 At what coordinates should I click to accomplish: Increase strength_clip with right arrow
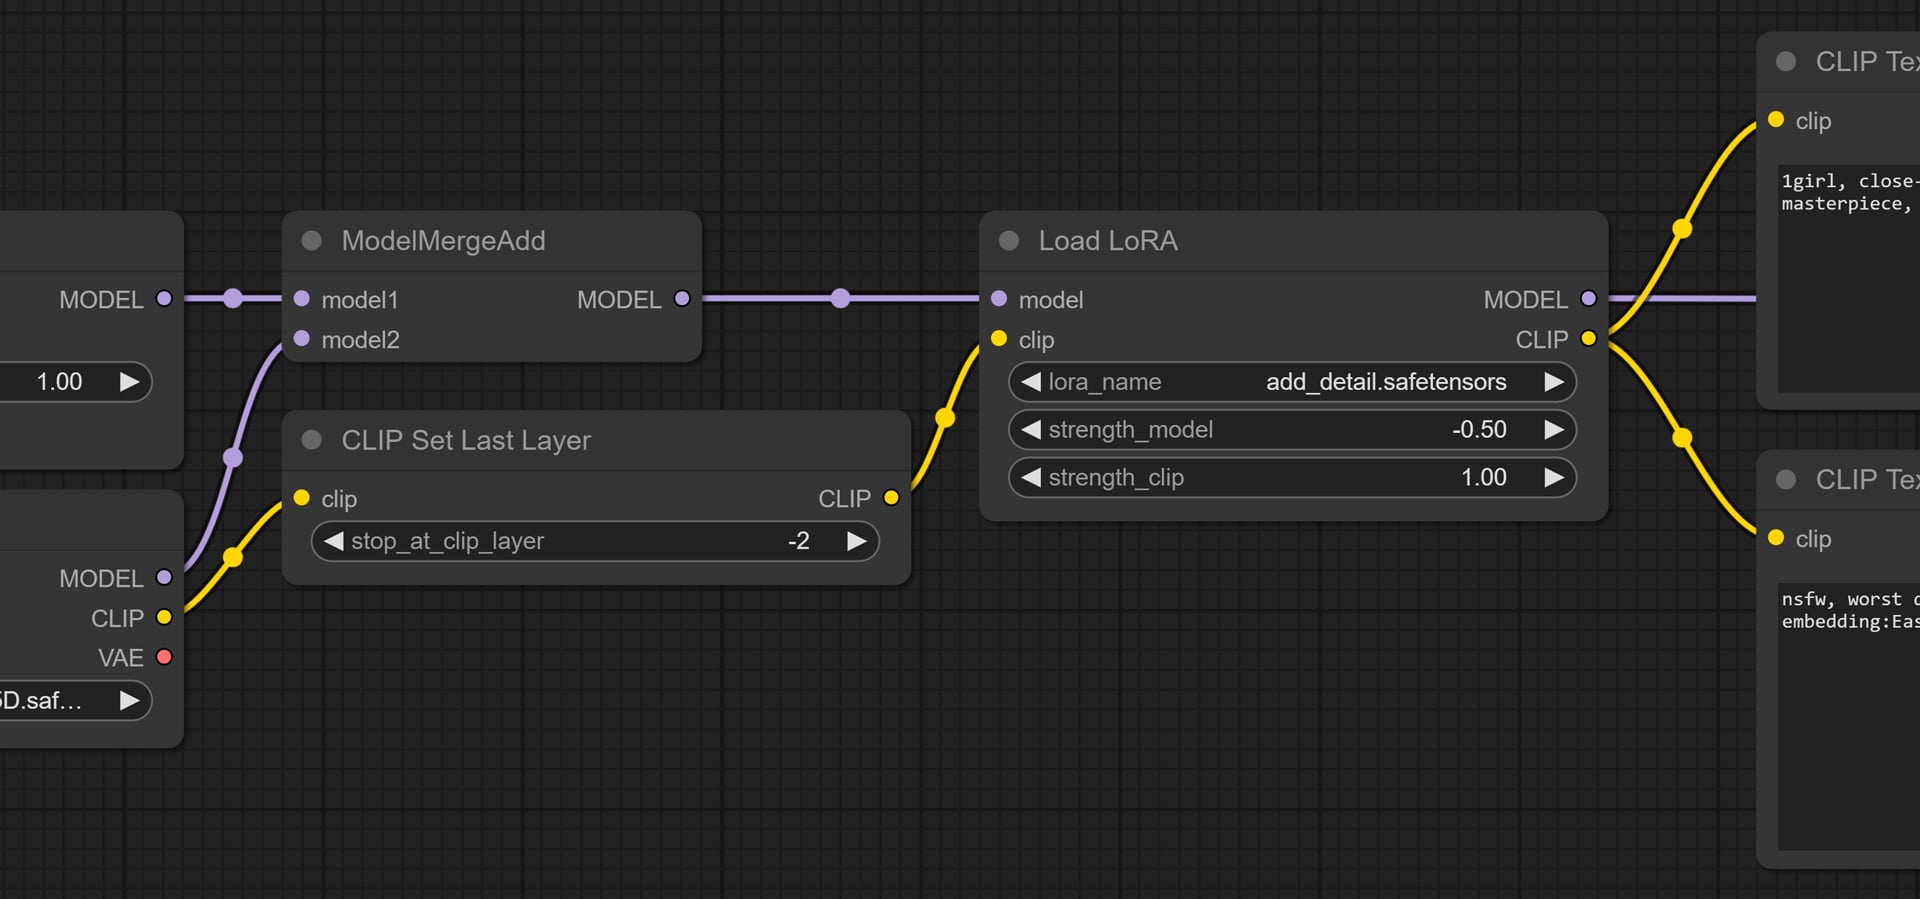[x=1554, y=478]
